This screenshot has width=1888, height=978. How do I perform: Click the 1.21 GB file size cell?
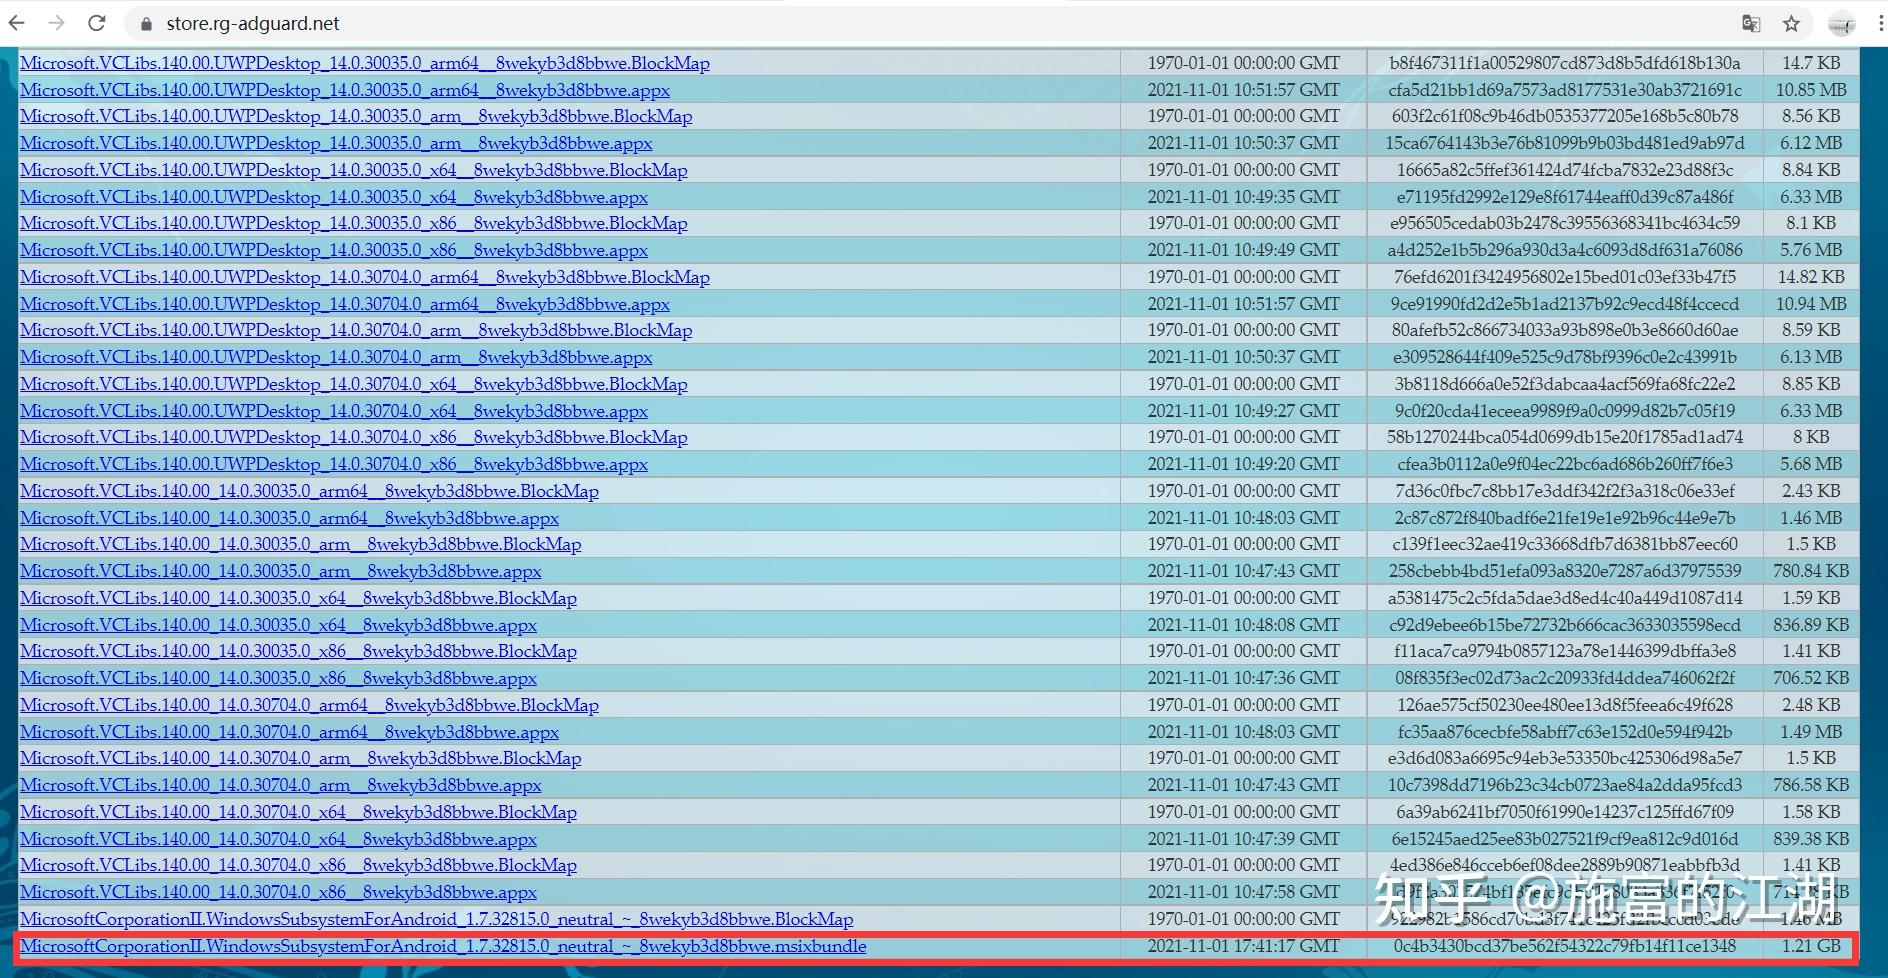coord(1811,946)
